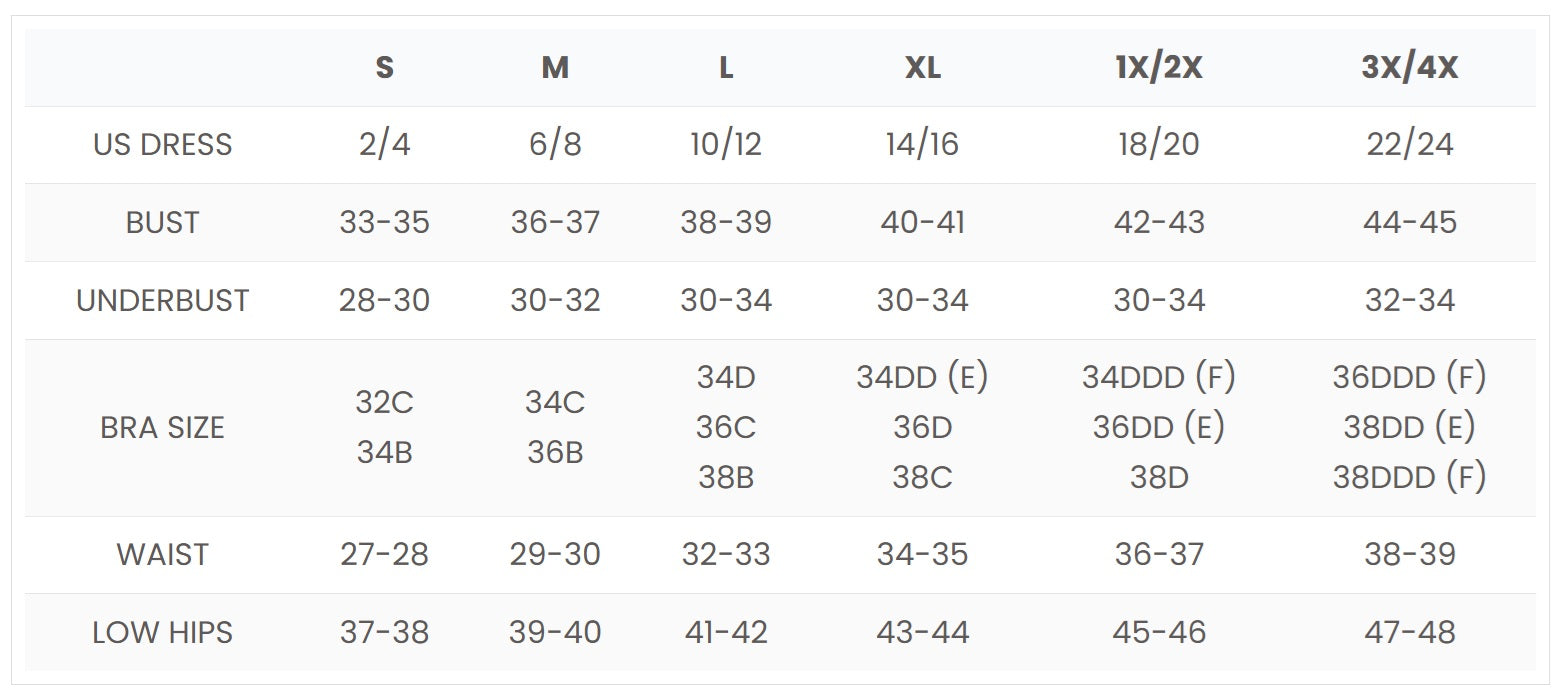Click the 34-35 waist measurement
The height and width of the screenshot is (691, 1556).
coord(922,555)
